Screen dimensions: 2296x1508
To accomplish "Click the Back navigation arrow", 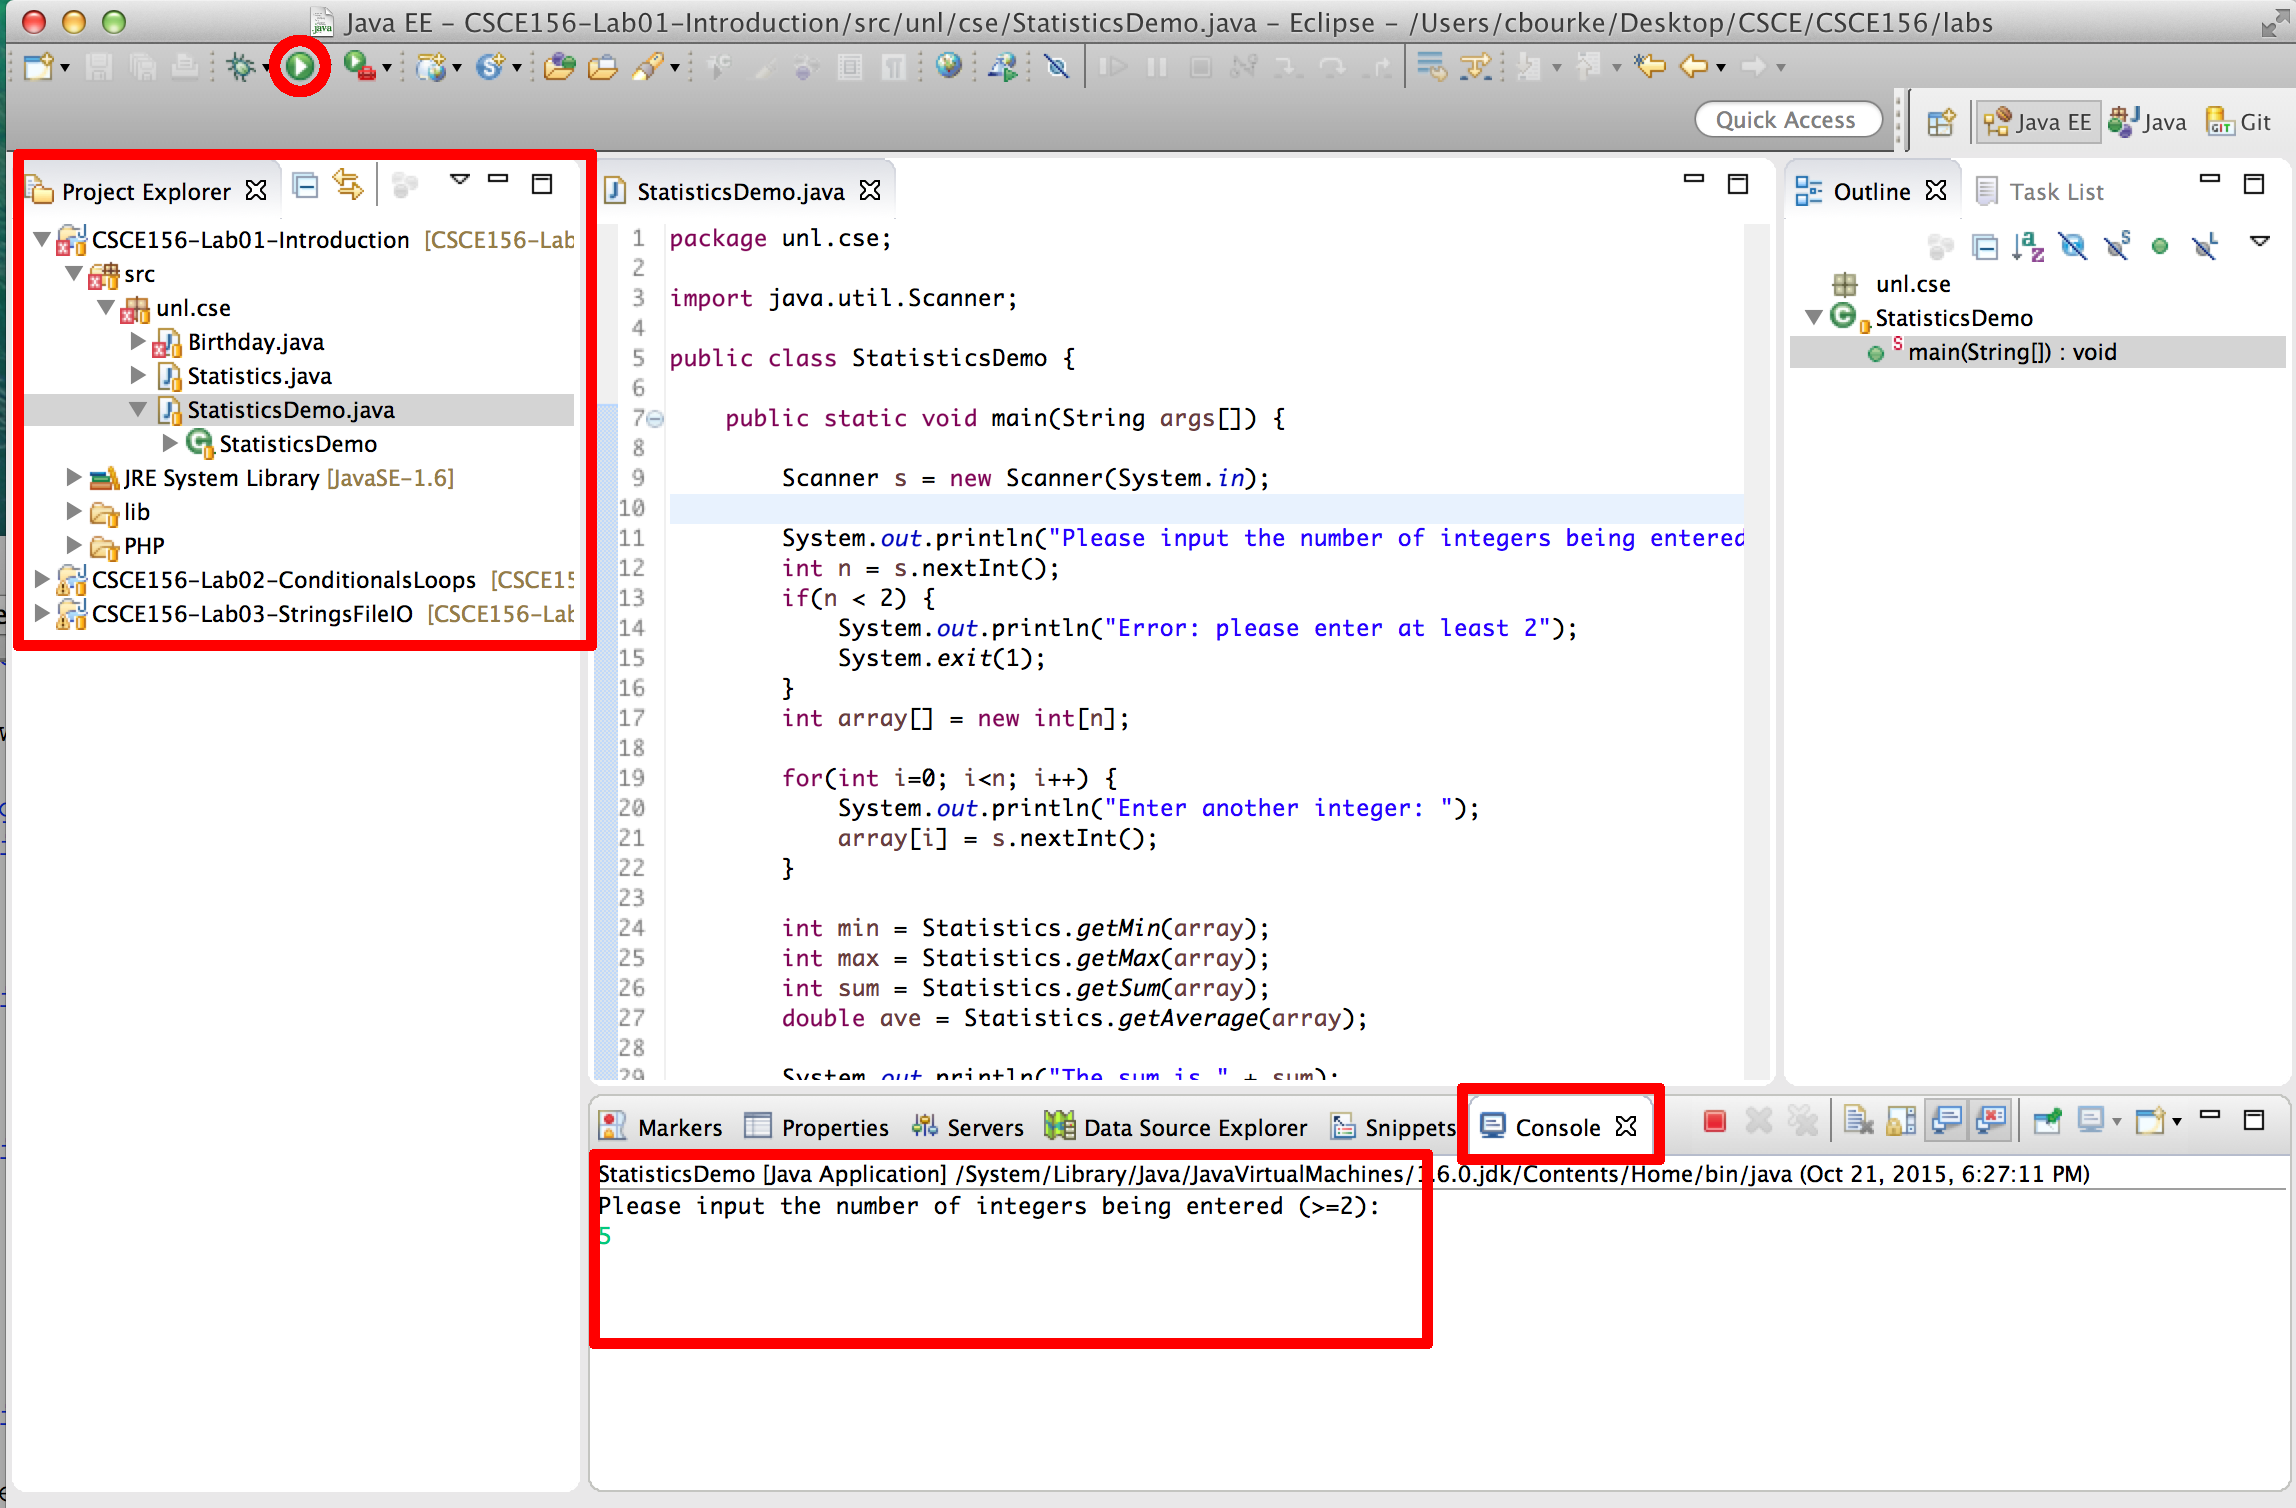I will (x=1694, y=67).
